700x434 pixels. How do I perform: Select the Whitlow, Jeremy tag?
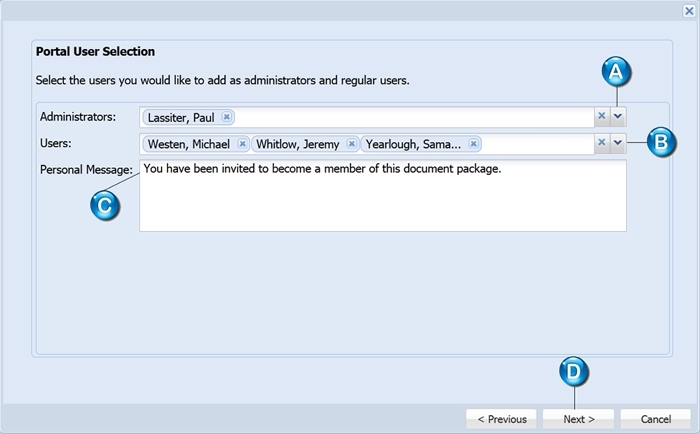298,144
